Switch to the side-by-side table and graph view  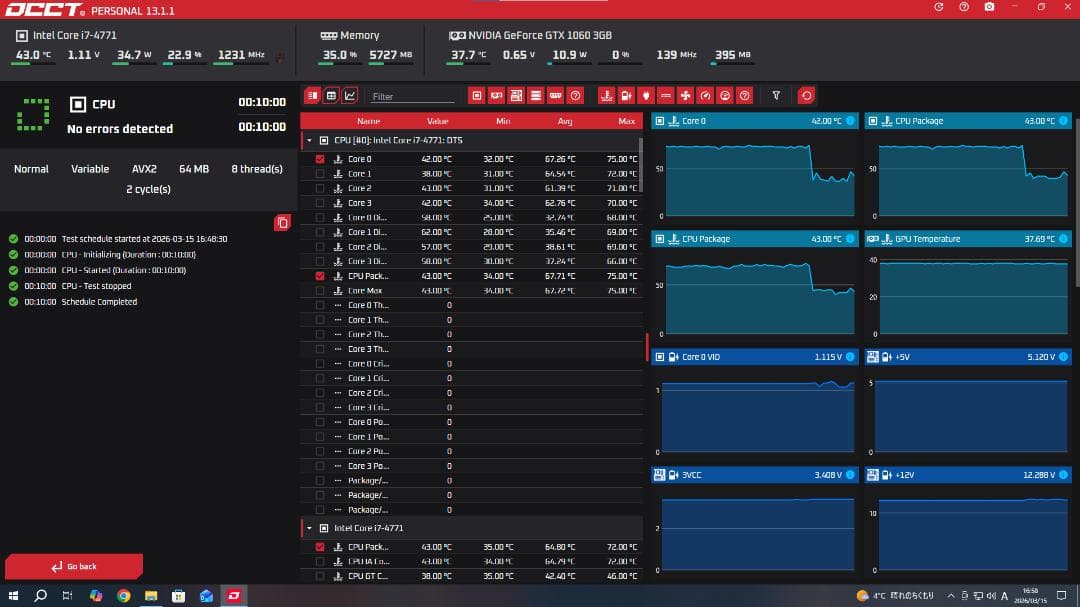(x=313, y=96)
